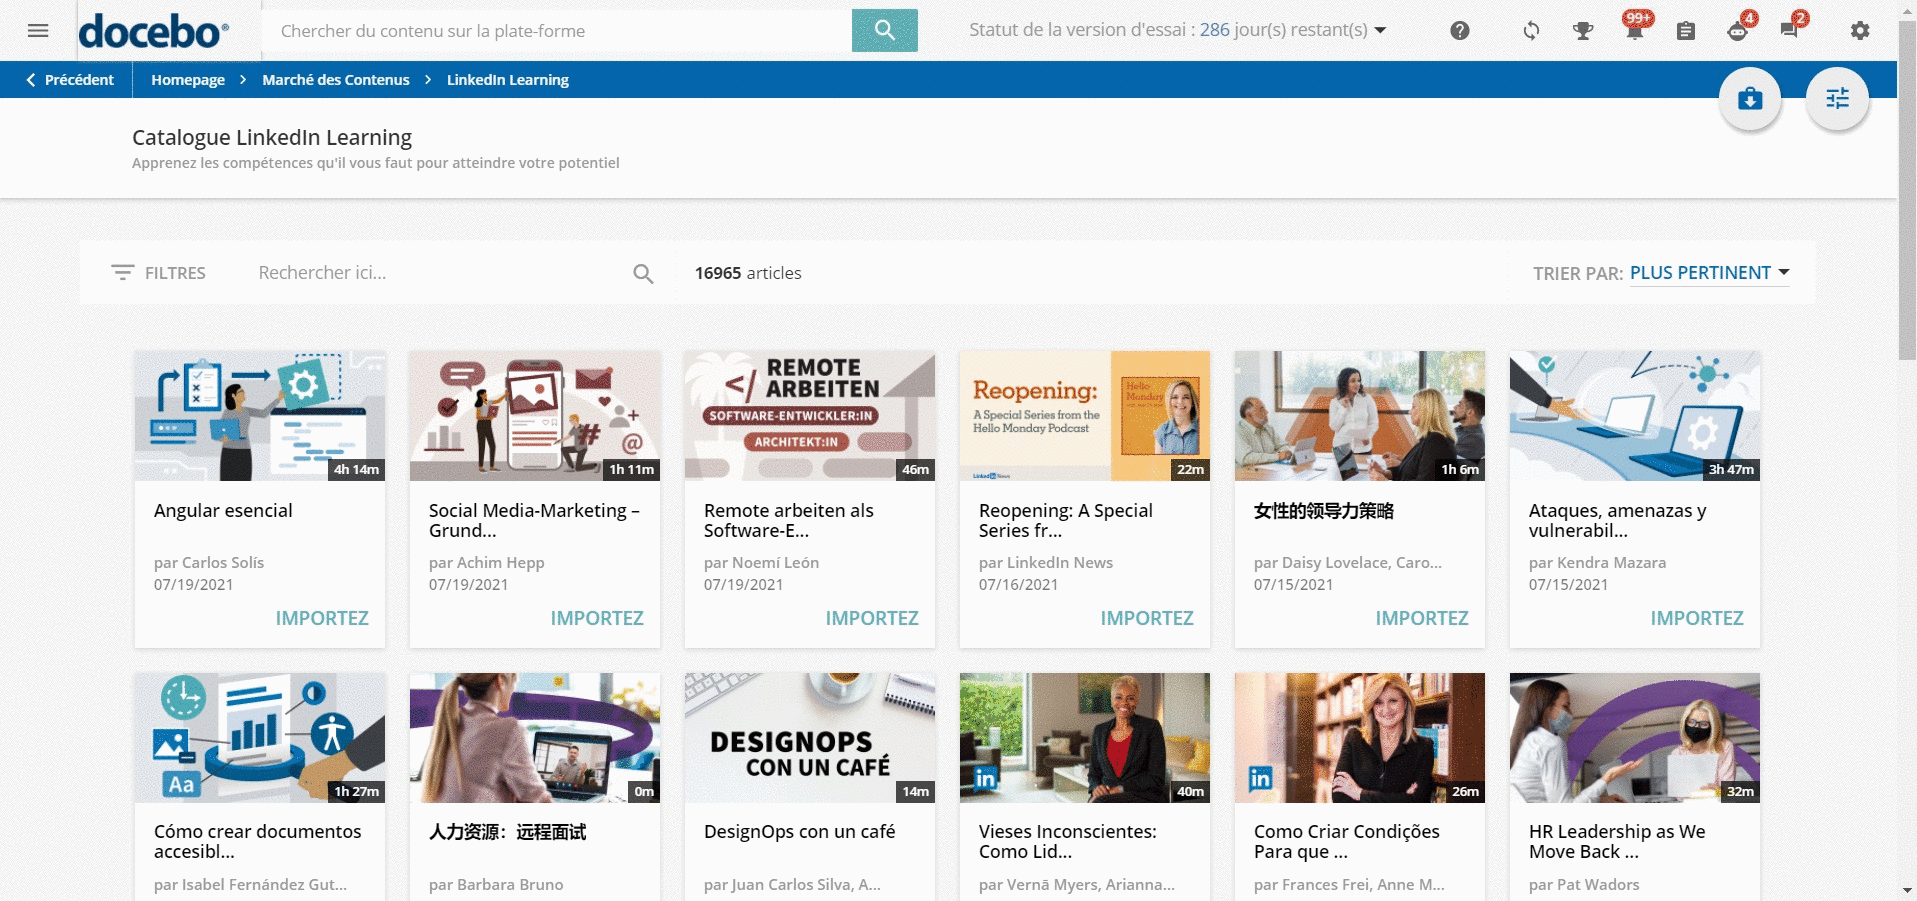Import Ataques, amenazas y vulnerabil course
This screenshot has height=901, width=1917.
1697,618
